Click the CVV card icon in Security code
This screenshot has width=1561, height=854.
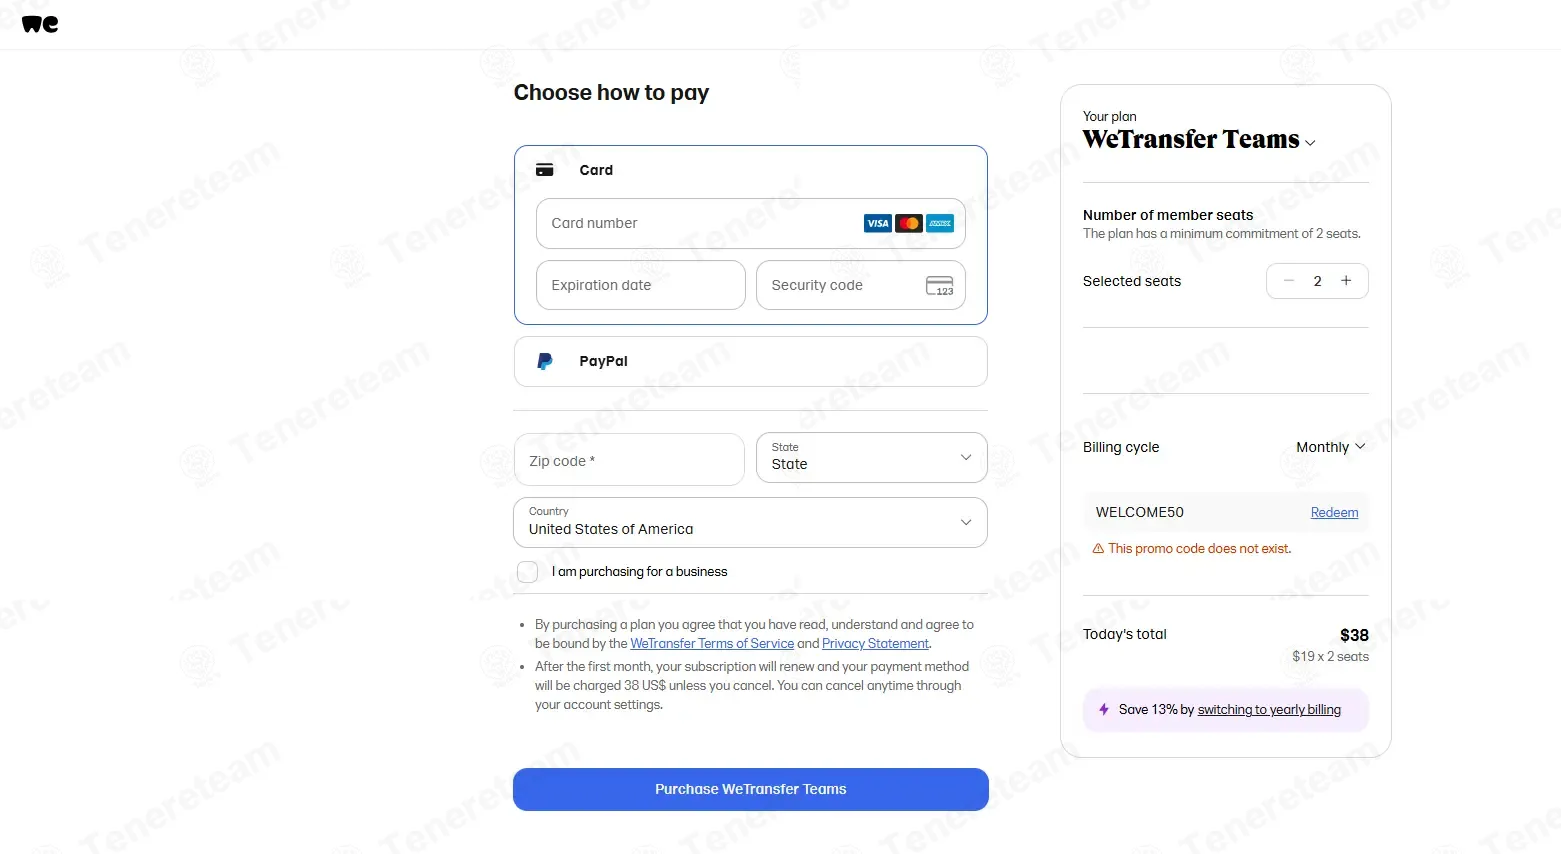pos(940,286)
